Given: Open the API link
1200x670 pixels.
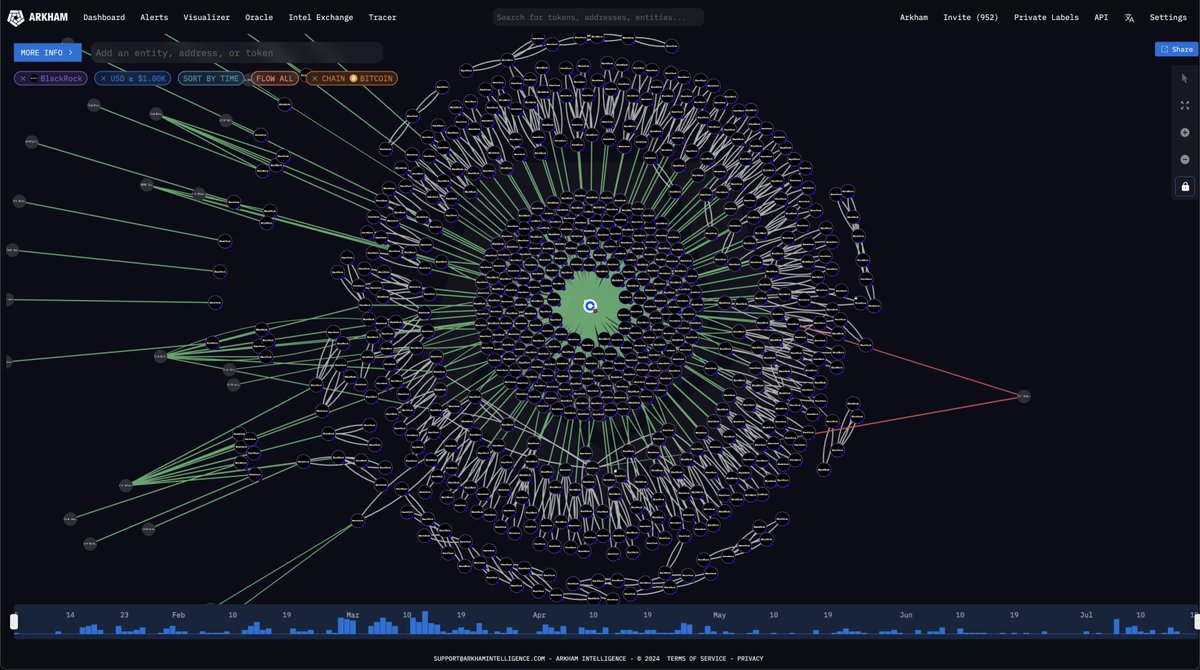Looking at the screenshot, I should pos(1101,17).
